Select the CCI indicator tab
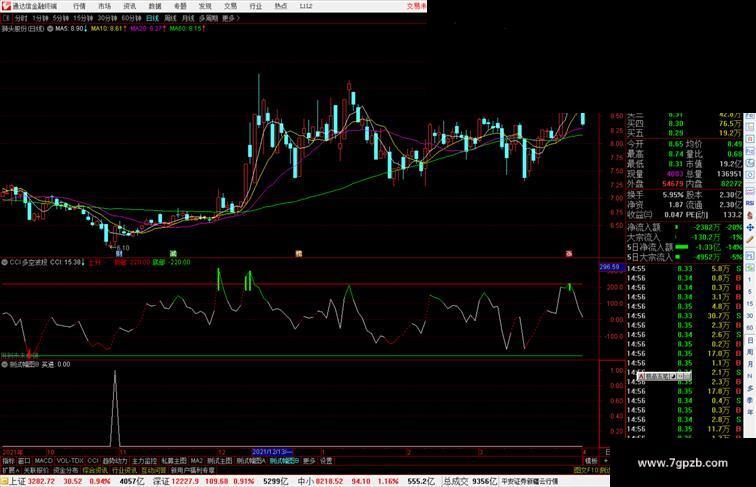The height and width of the screenshot is (487, 756). pyautogui.click(x=93, y=461)
